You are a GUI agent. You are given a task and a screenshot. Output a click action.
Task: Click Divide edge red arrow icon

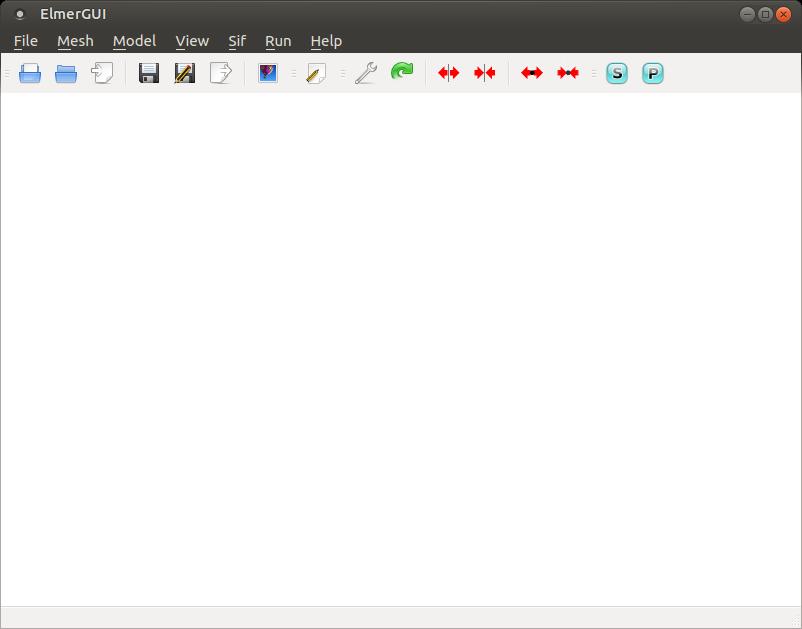pyautogui.click(x=532, y=73)
